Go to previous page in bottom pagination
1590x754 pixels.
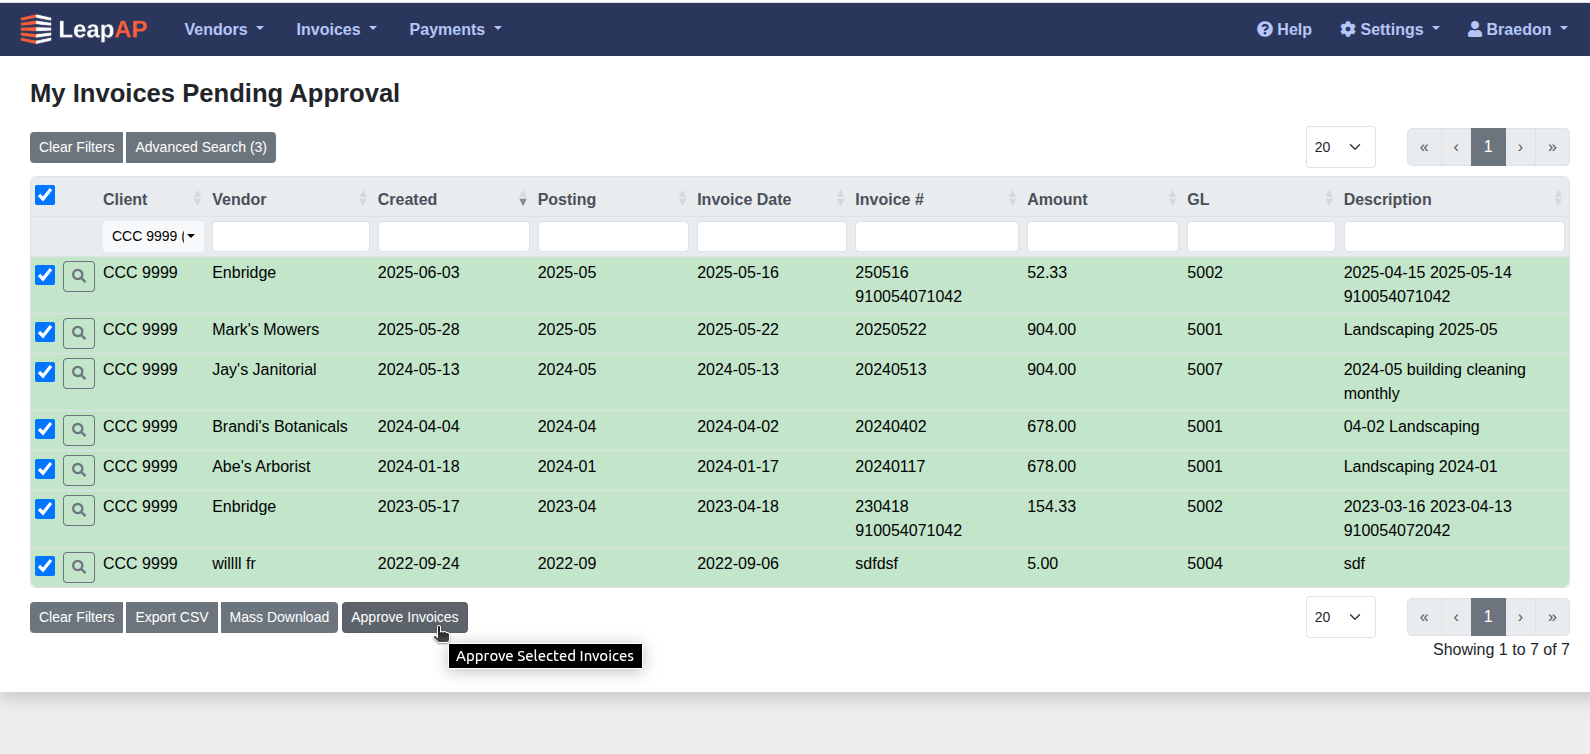coord(1456,617)
